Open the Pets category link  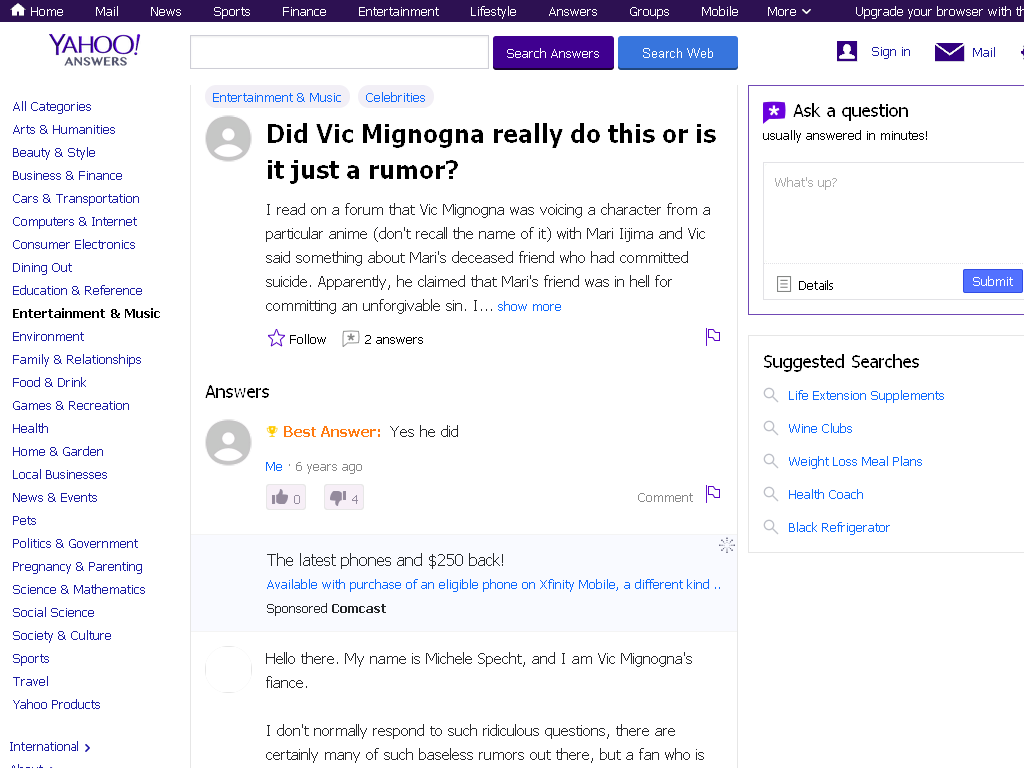(x=24, y=520)
